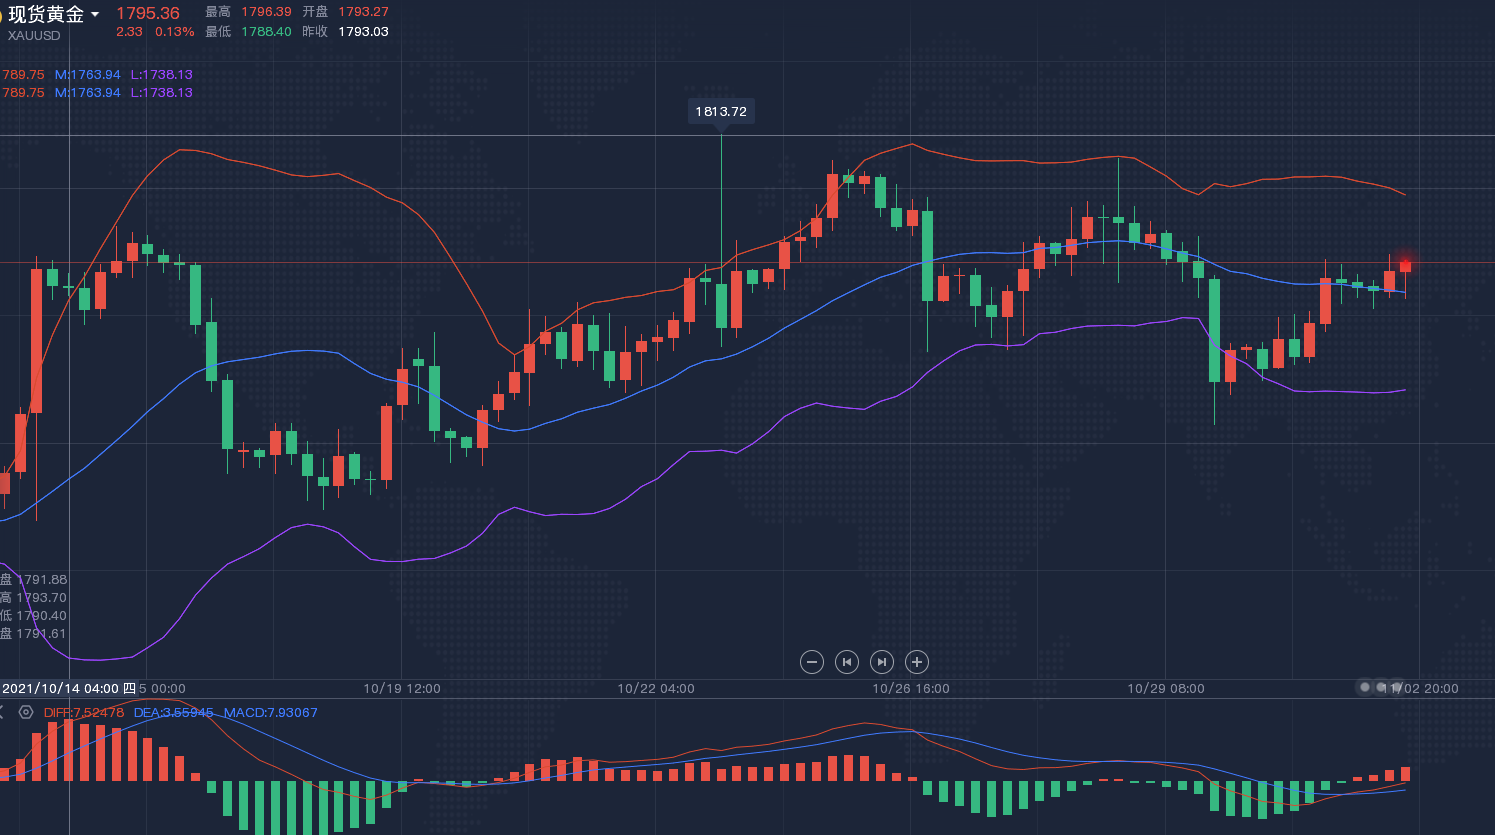Click the 10/19 12:00 time axis label
The height and width of the screenshot is (835, 1495).
click(401, 688)
